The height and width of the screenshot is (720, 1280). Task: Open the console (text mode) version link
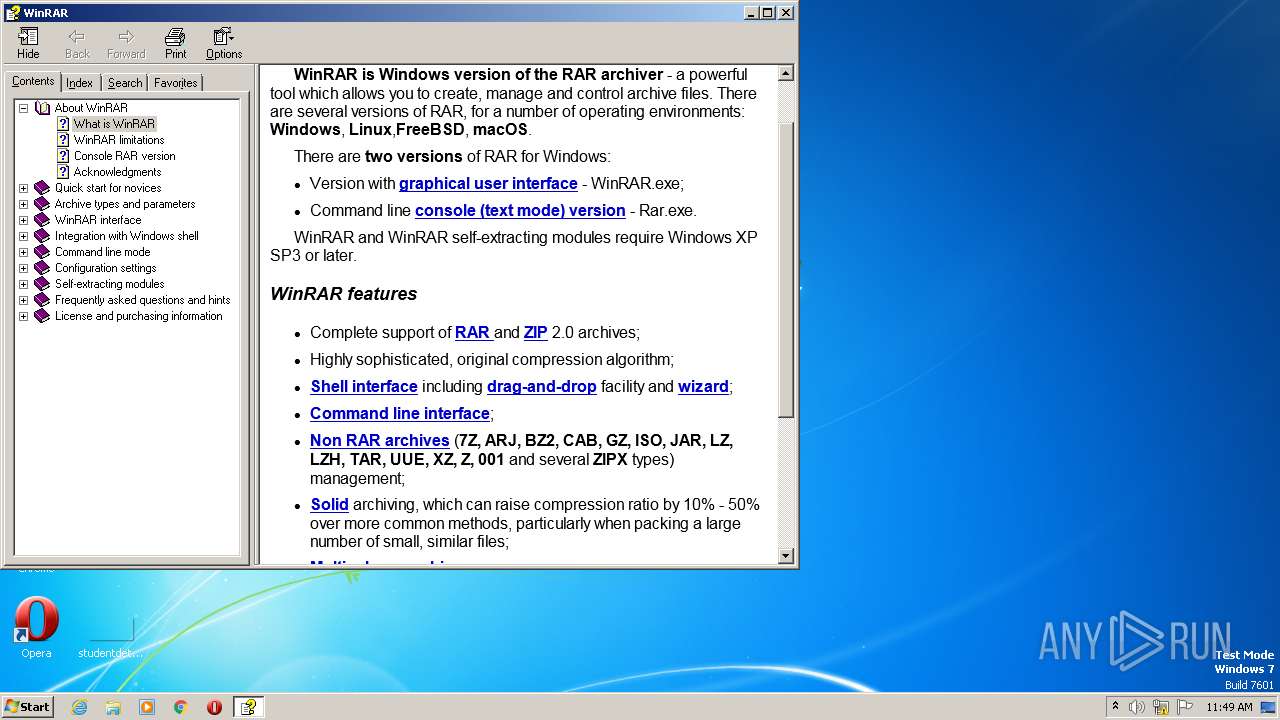tap(520, 211)
